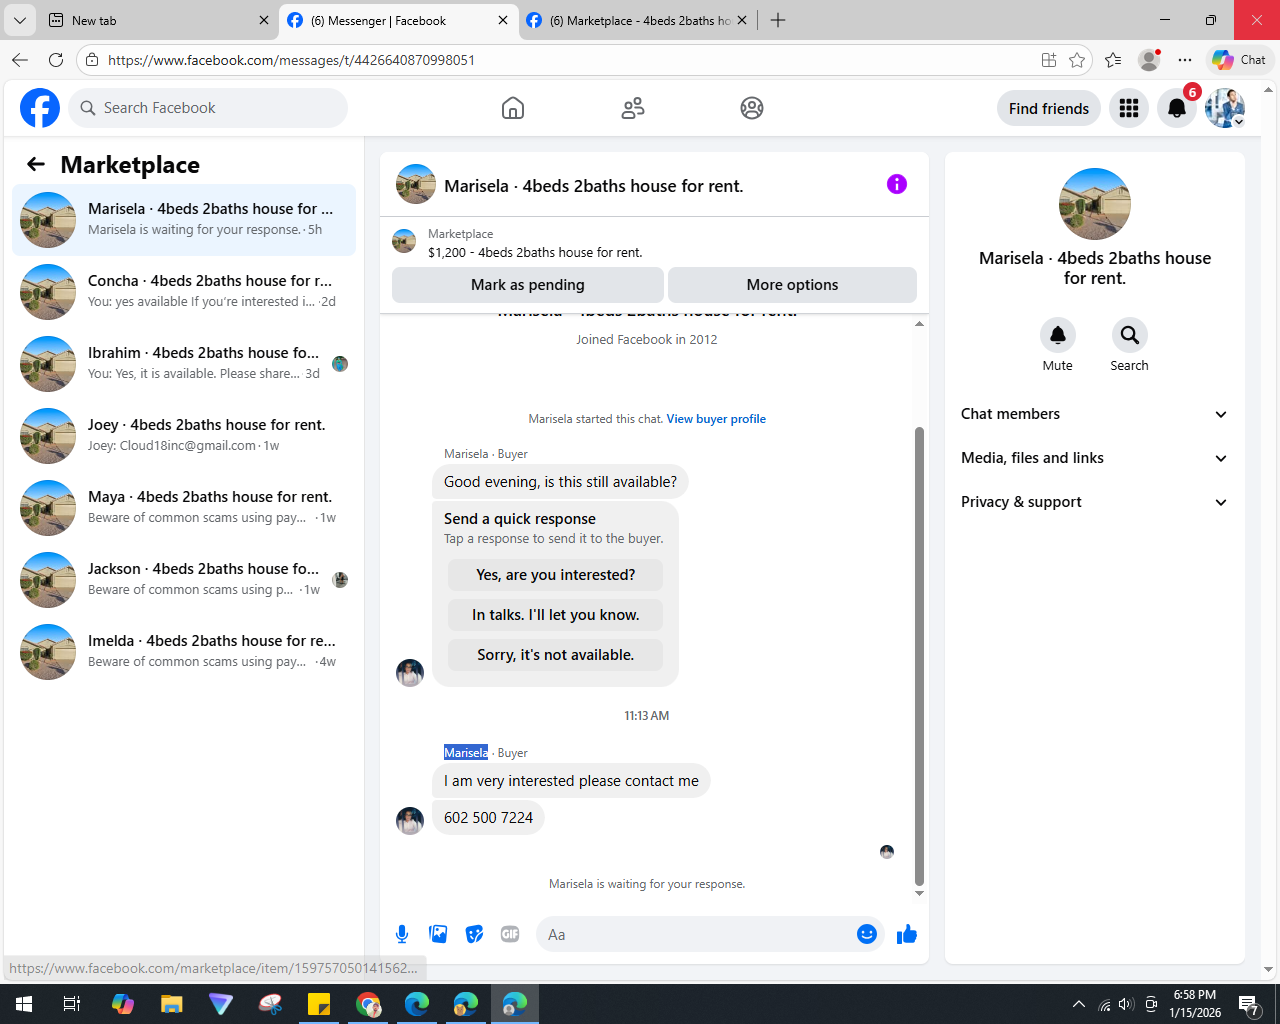Open the Menu grid icon
1280x1024 pixels.
tap(1129, 108)
